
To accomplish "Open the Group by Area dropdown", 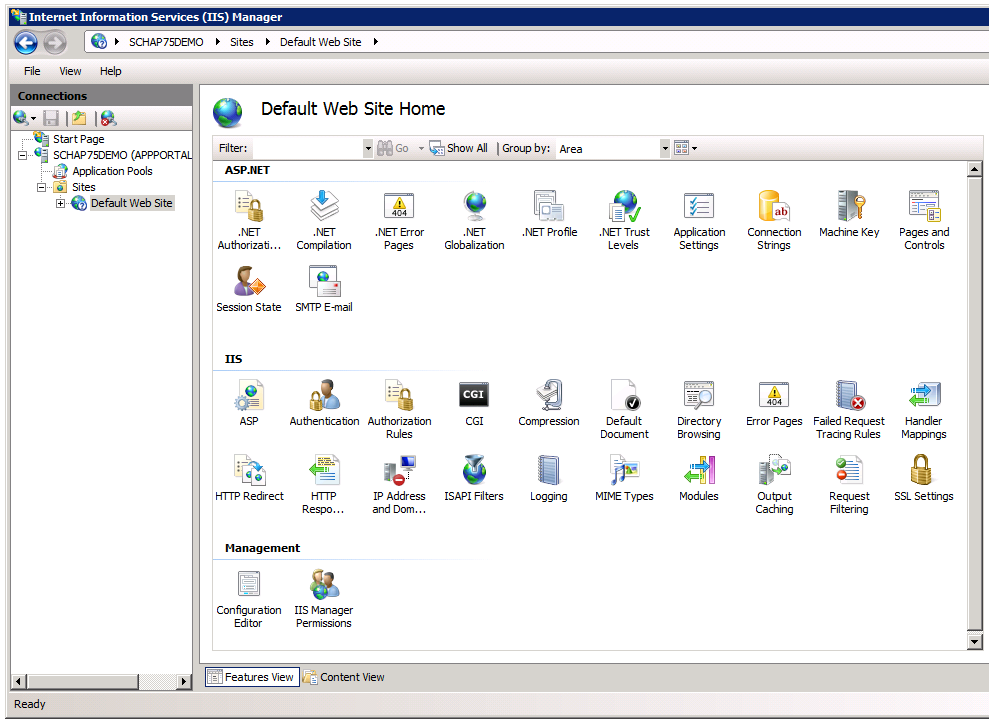I will click(665, 148).
